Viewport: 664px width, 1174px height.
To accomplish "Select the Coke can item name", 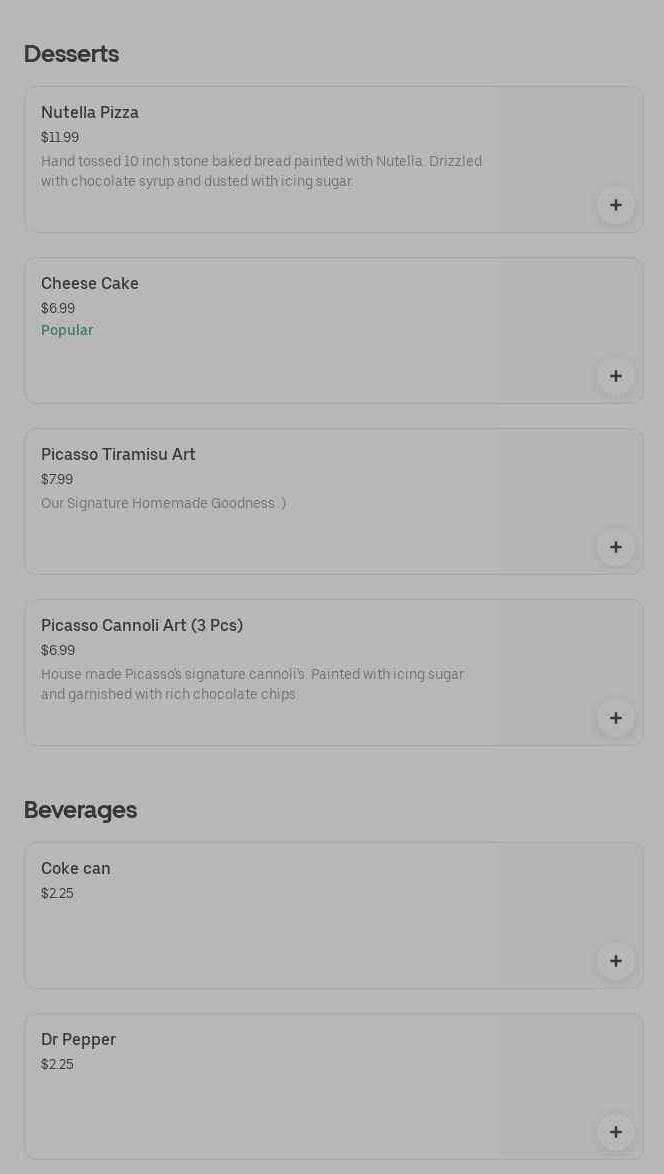I will (76, 869).
